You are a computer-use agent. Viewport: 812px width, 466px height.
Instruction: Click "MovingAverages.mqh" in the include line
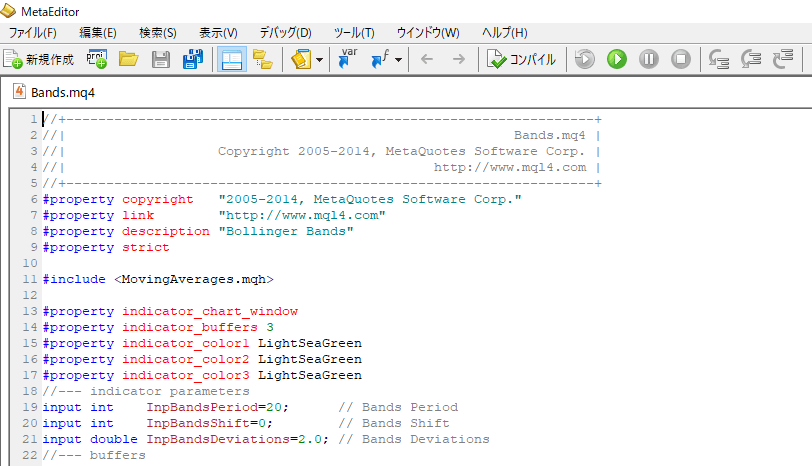coord(194,279)
